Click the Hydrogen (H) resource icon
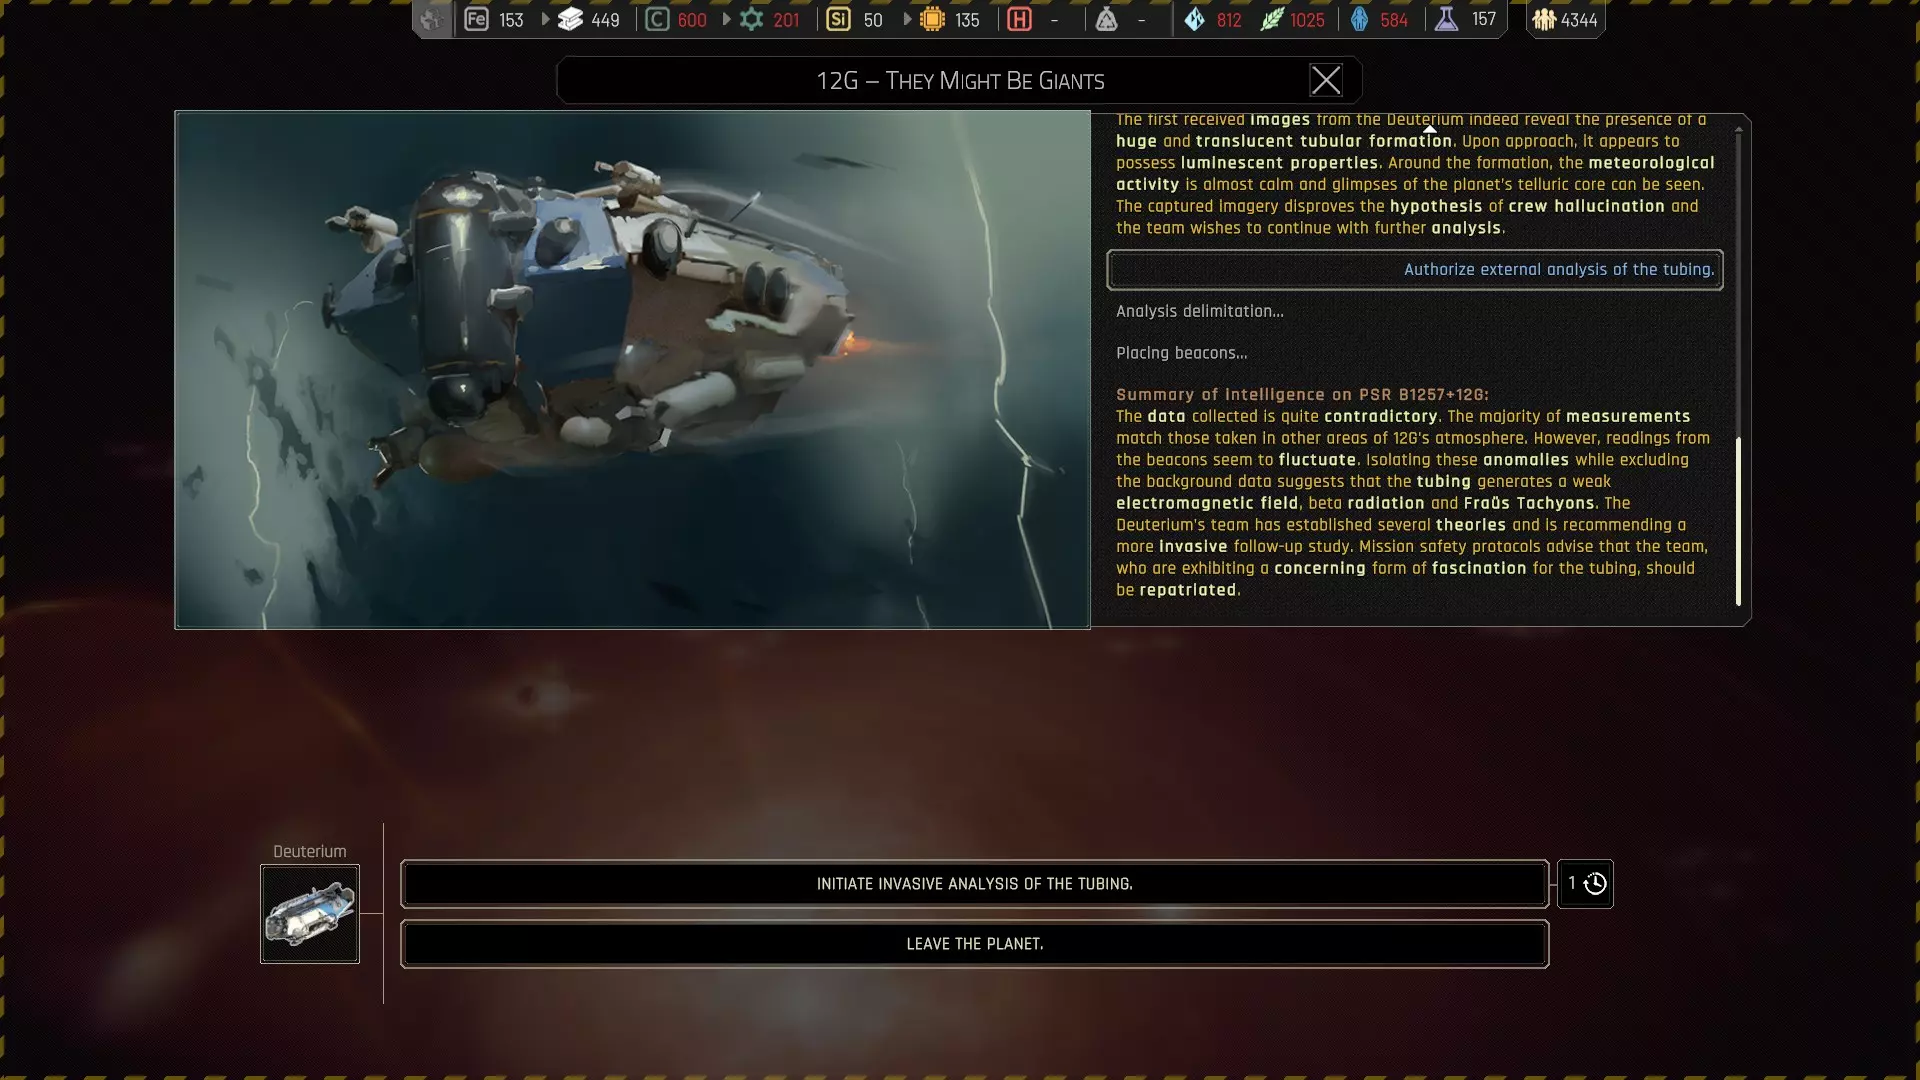 (1019, 19)
